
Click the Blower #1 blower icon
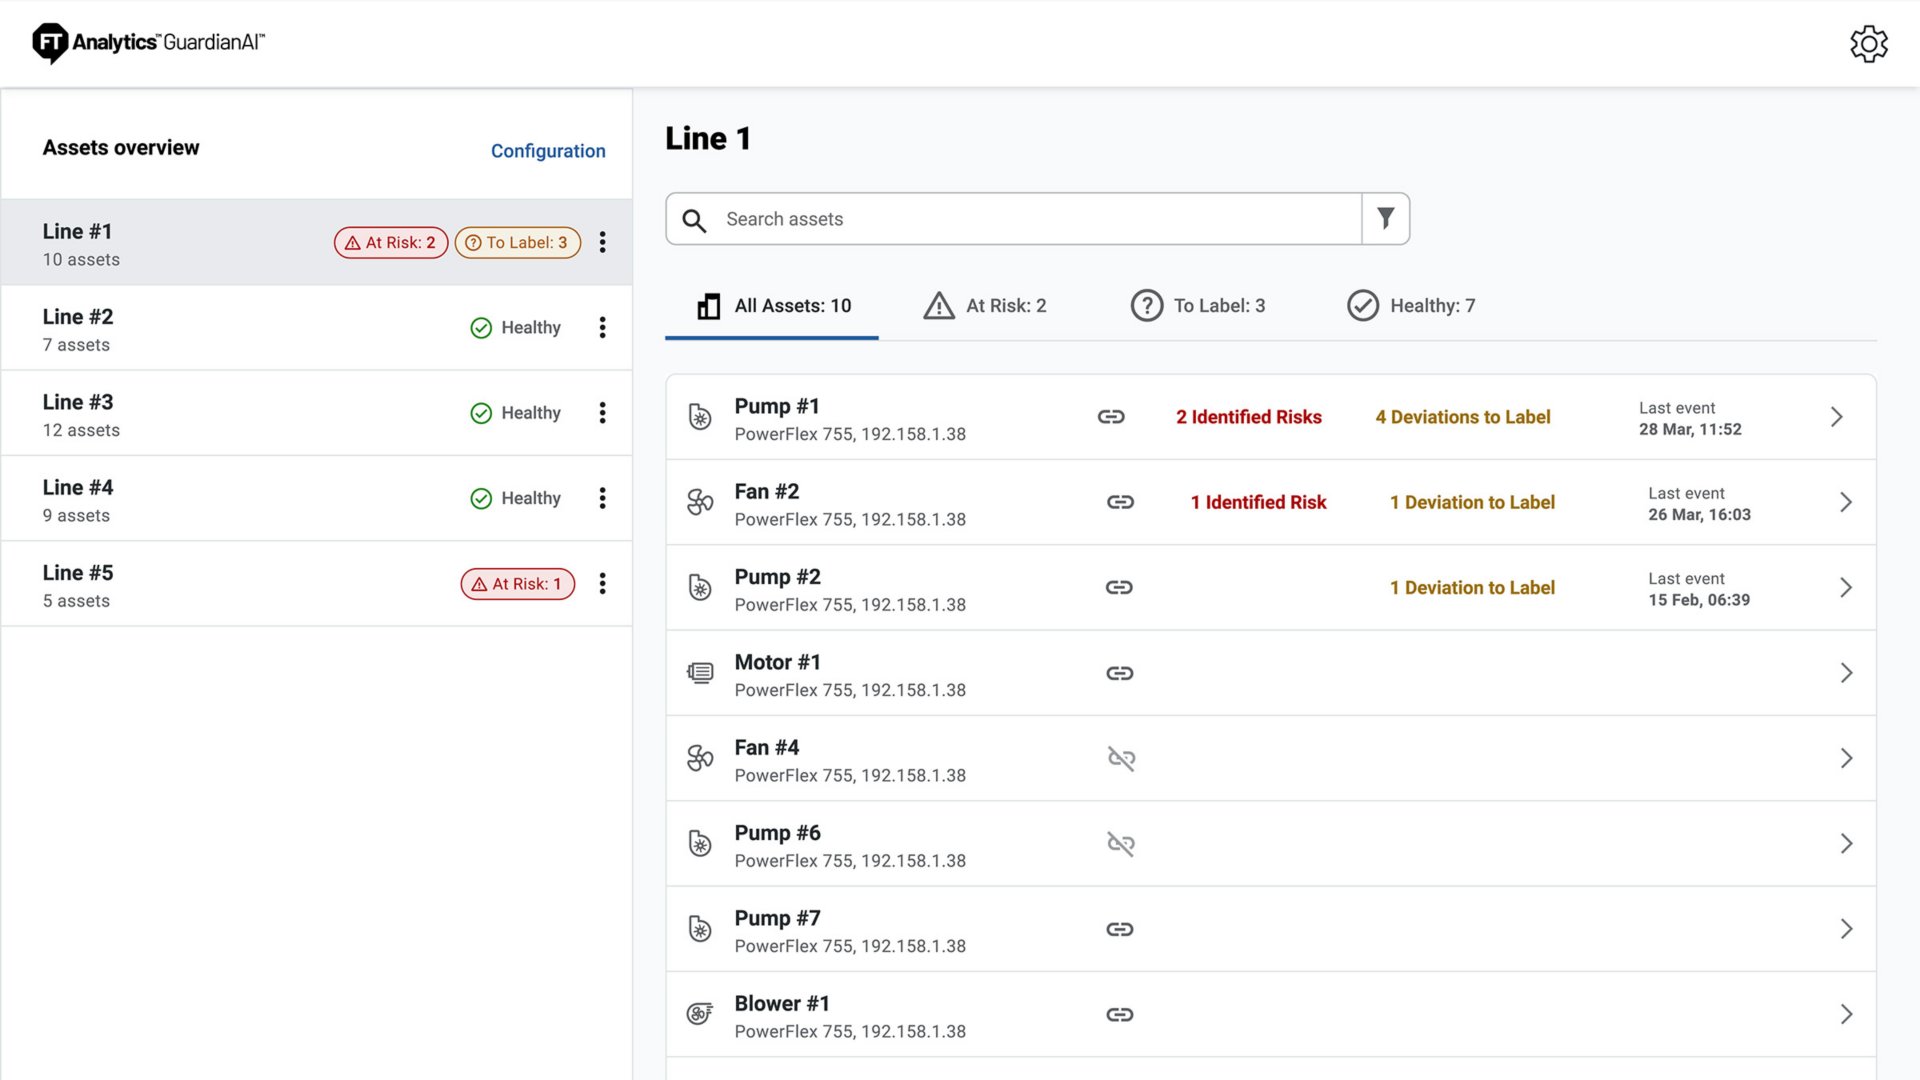700,1013
